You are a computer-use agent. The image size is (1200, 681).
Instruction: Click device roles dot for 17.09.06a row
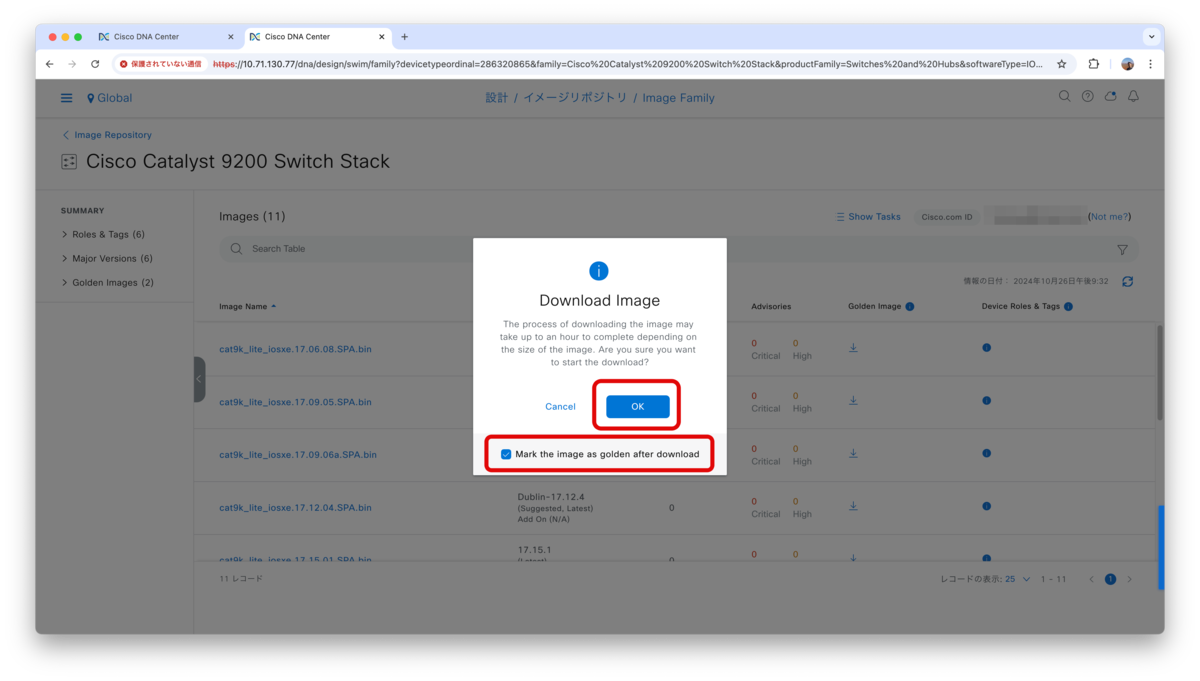point(986,453)
